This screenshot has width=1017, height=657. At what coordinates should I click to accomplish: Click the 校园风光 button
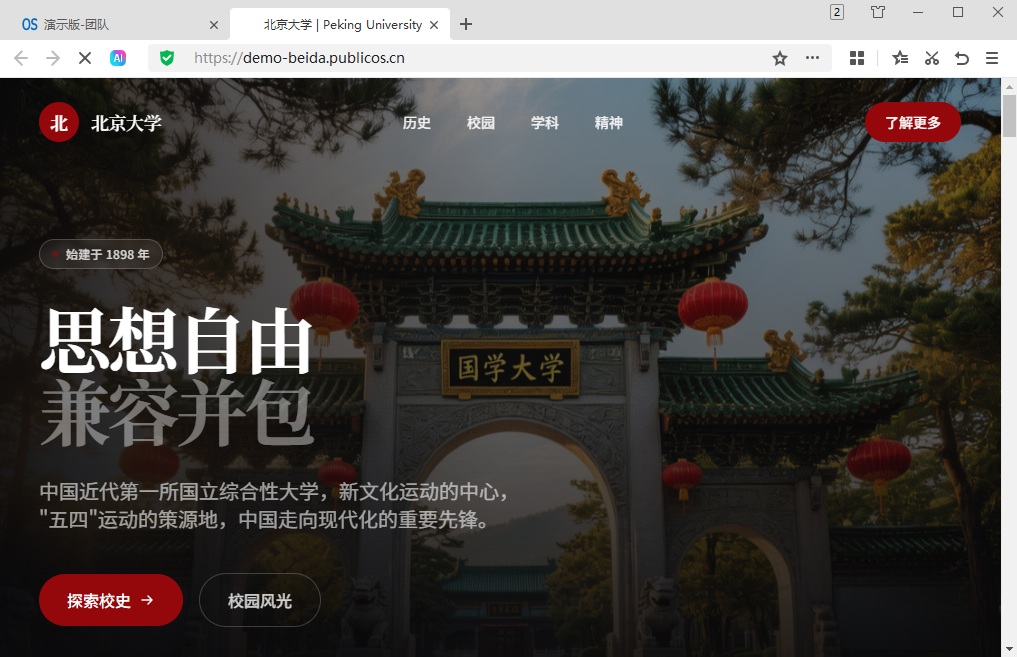point(260,600)
